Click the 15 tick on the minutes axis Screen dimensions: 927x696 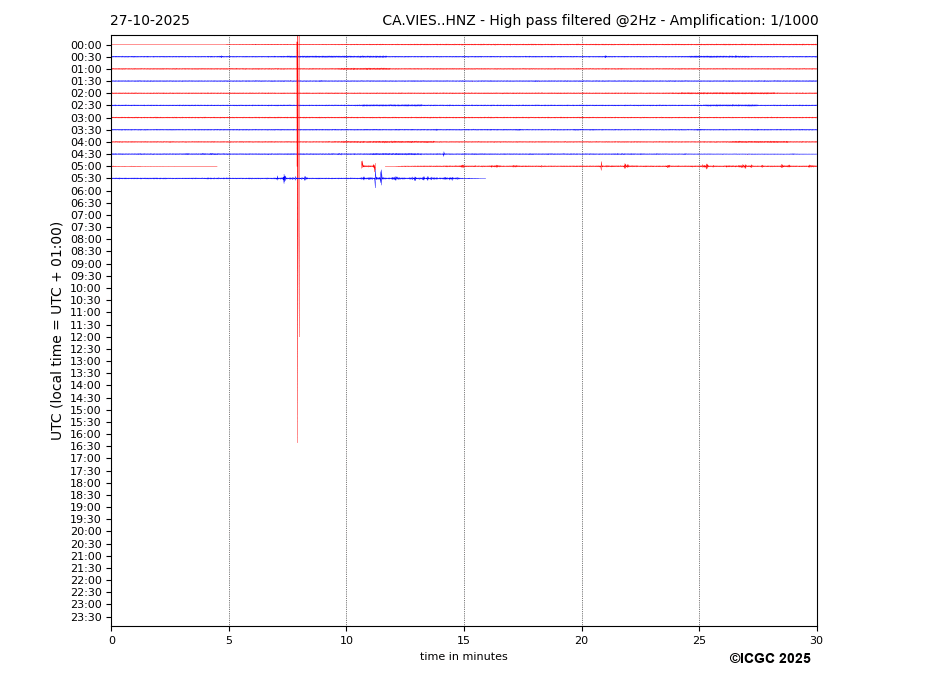point(464,640)
